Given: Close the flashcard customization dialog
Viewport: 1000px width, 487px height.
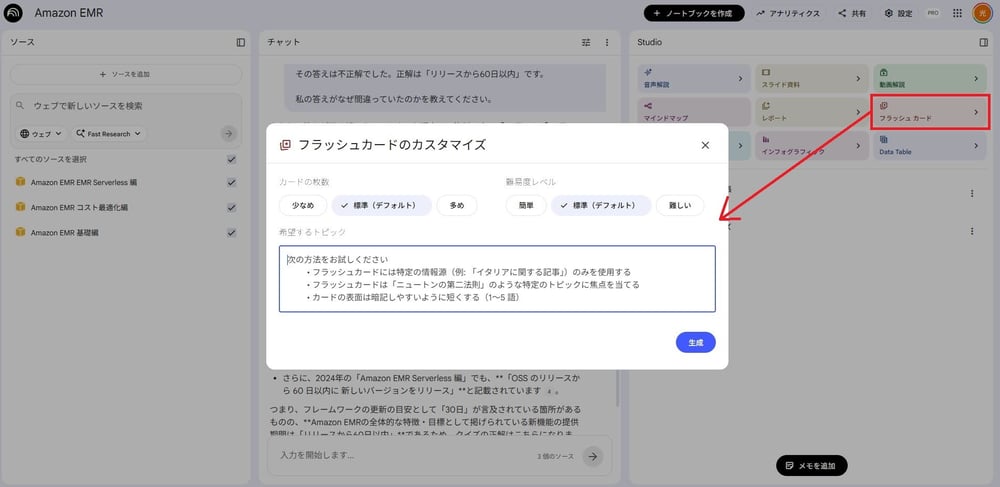Looking at the screenshot, I should click(705, 145).
